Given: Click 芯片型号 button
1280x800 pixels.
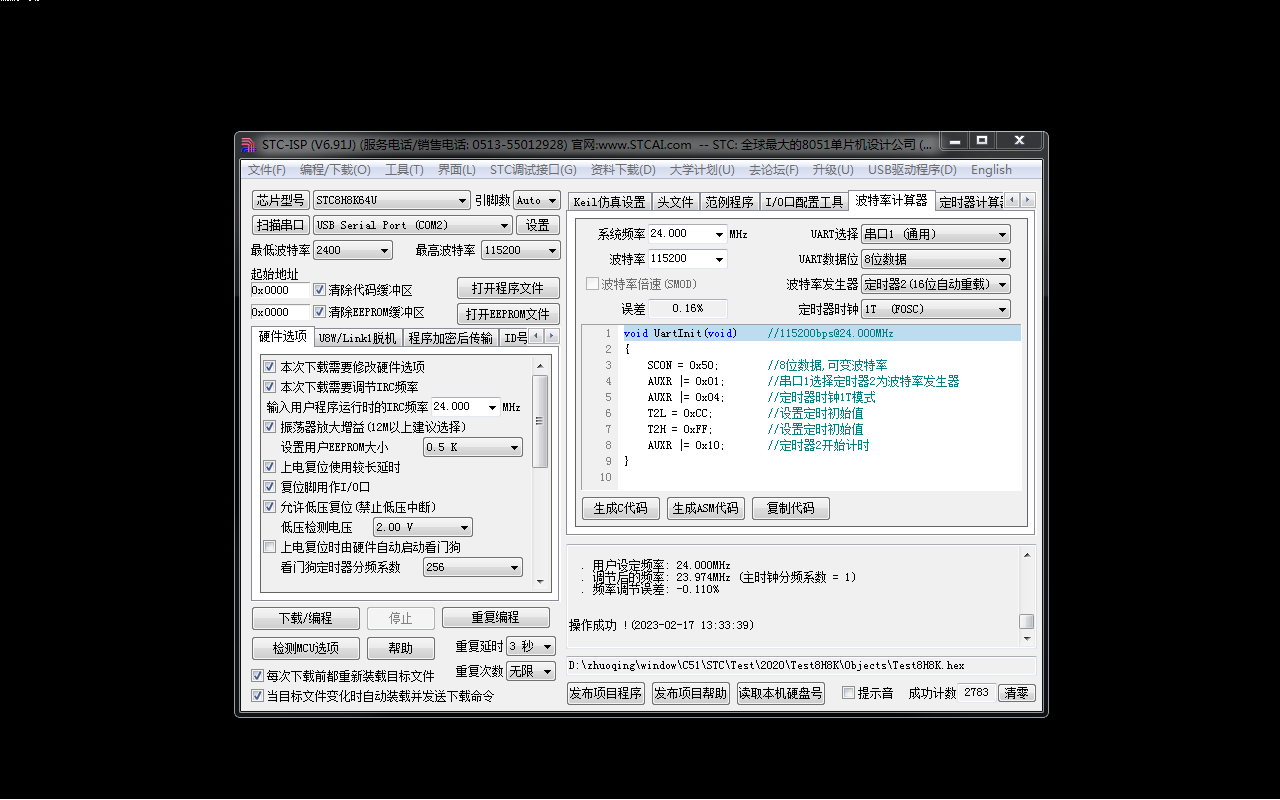Looking at the screenshot, I should click(280, 200).
